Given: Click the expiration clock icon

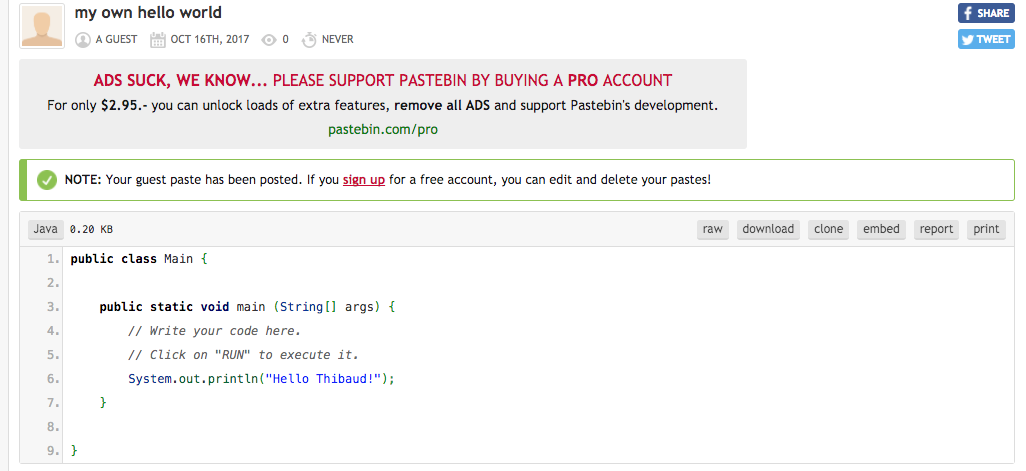Looking at the screenshot, I should click(x=309, y=40).
